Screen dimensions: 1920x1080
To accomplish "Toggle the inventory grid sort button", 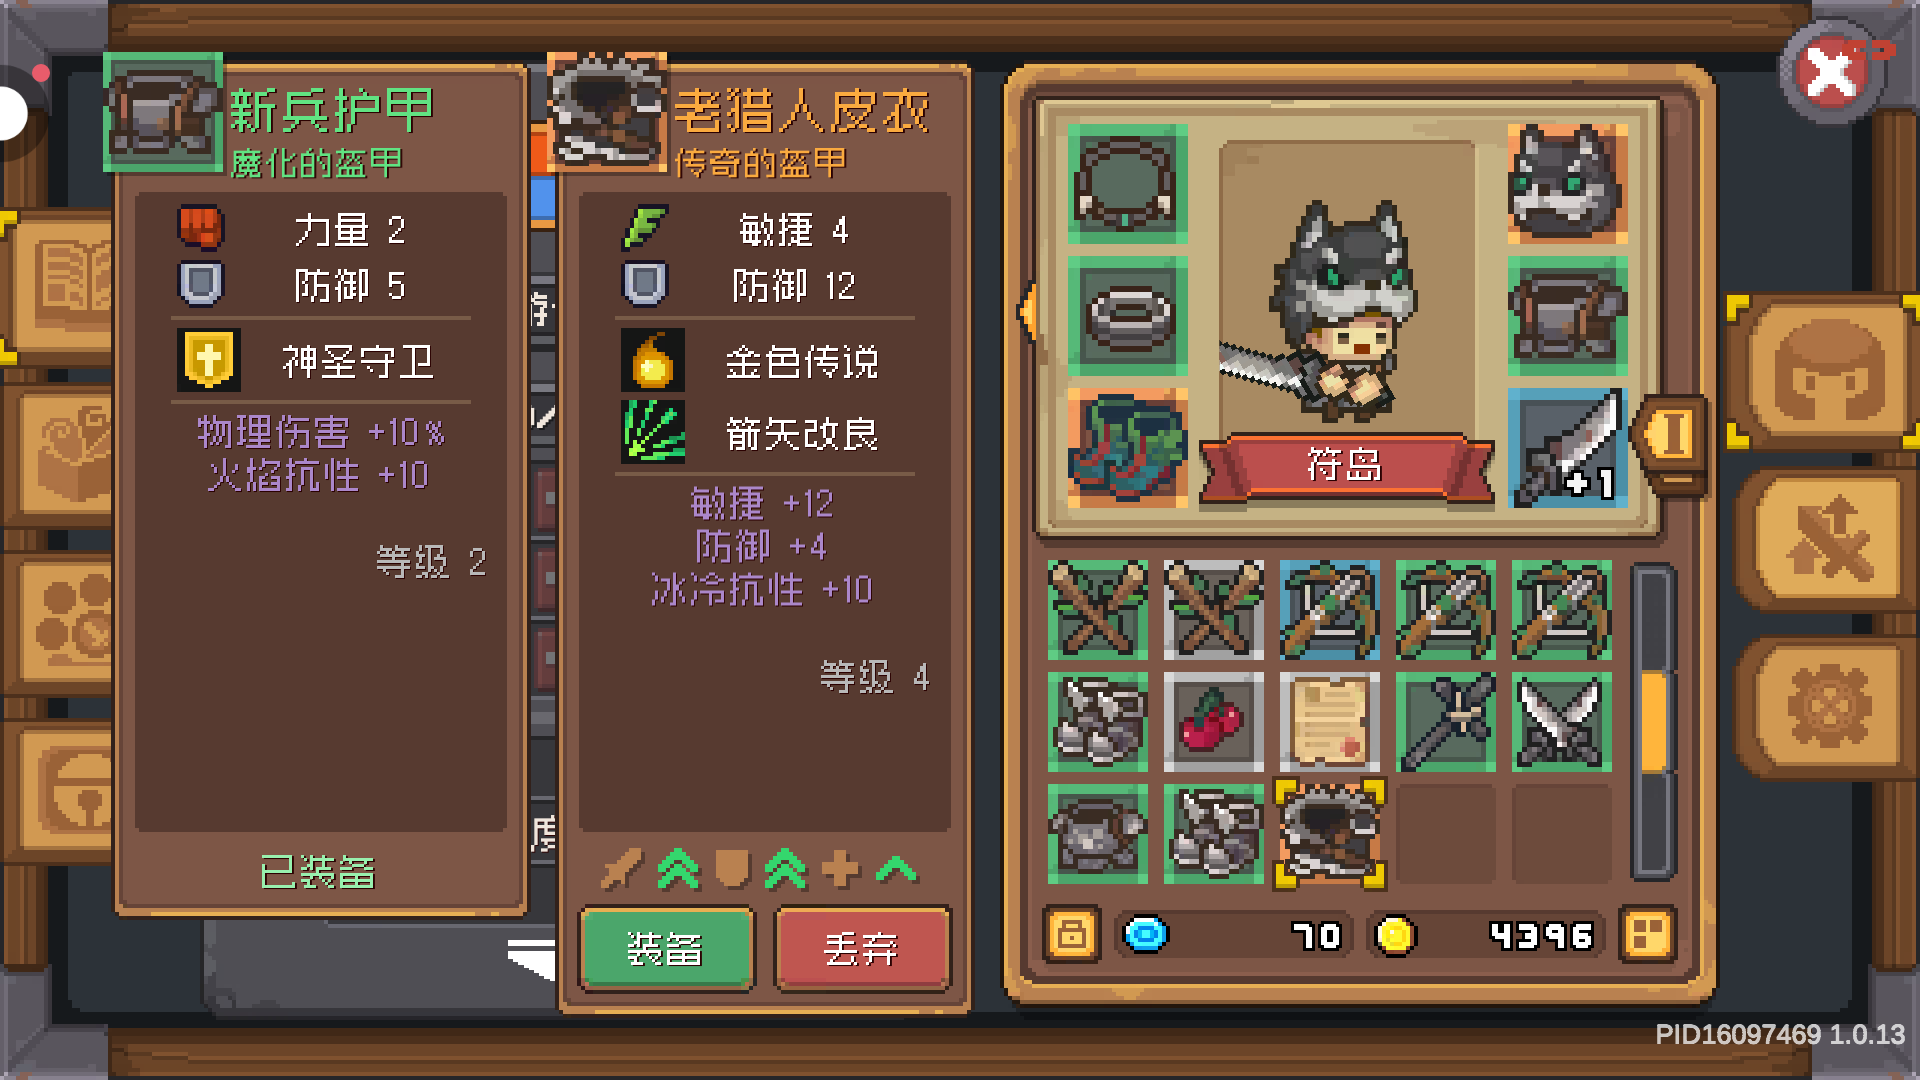I will pos(1647,935).
